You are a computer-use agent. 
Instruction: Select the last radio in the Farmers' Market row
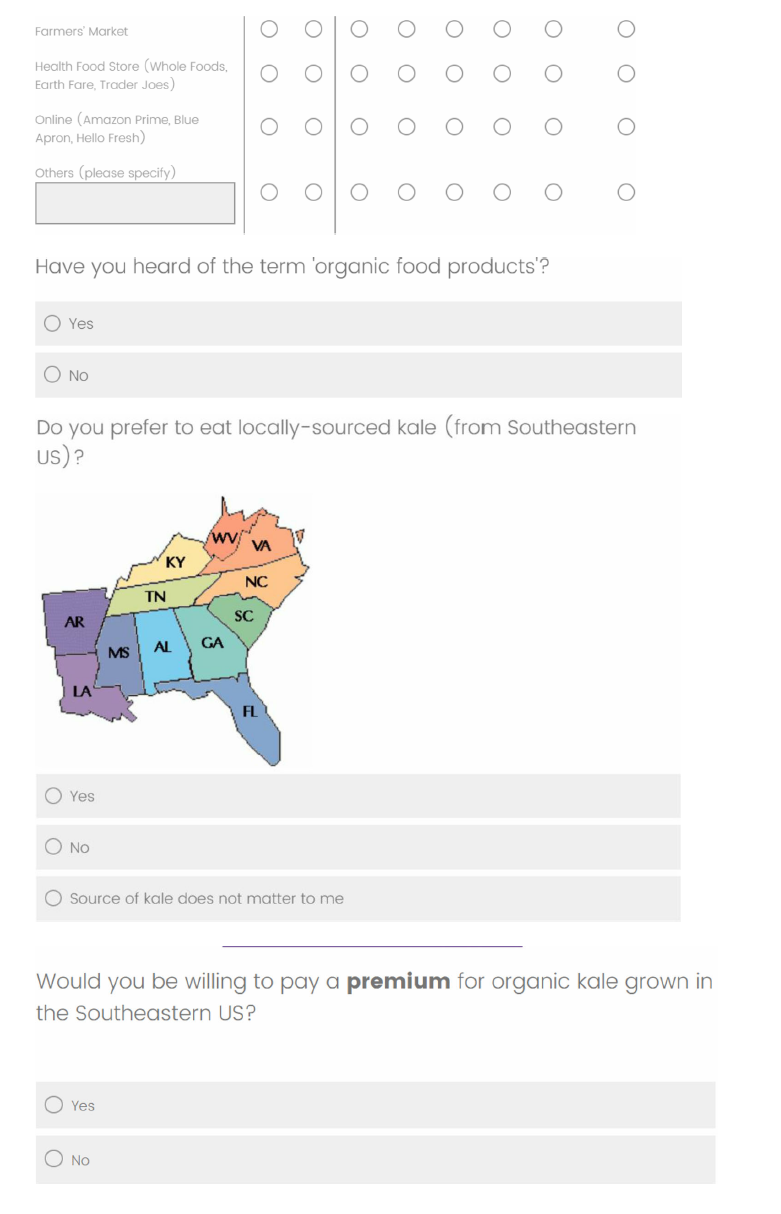click(x=626, y=29)
